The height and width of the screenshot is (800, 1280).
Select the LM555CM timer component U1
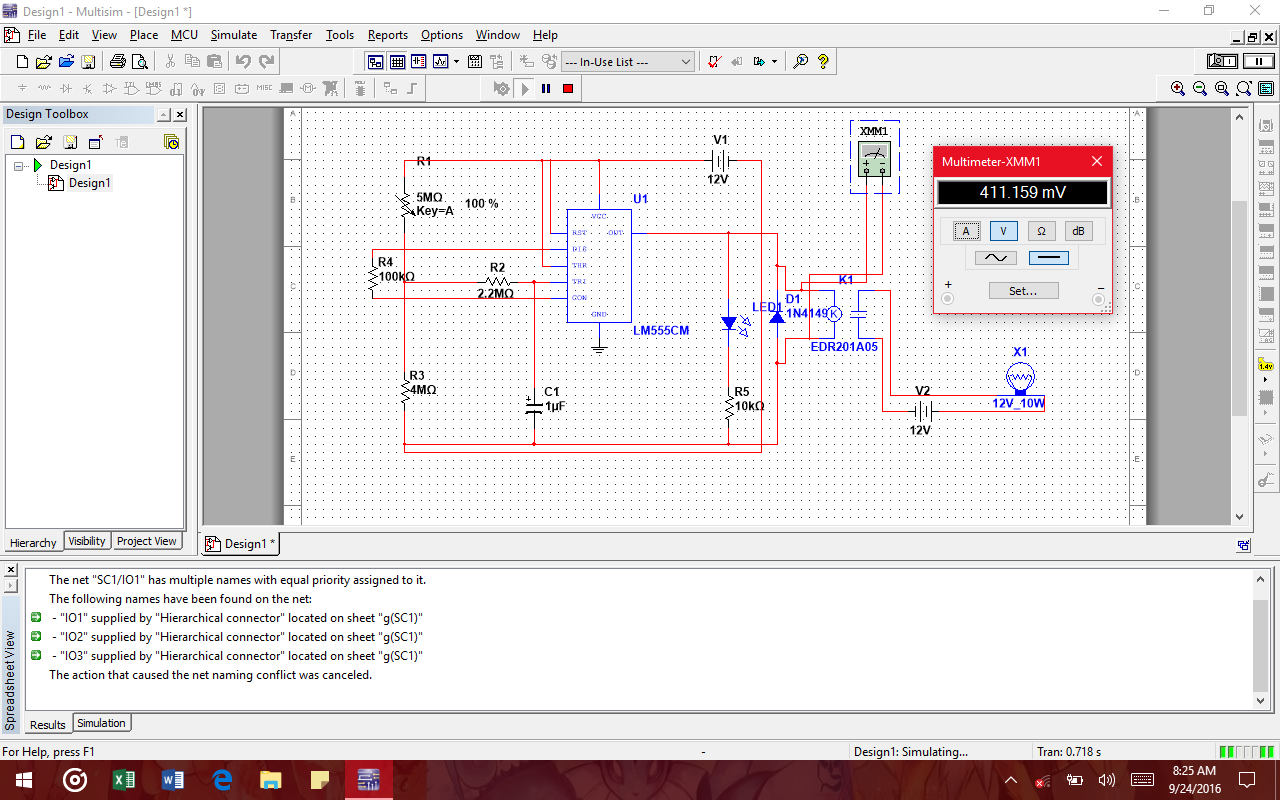click(x=600, y=266)
